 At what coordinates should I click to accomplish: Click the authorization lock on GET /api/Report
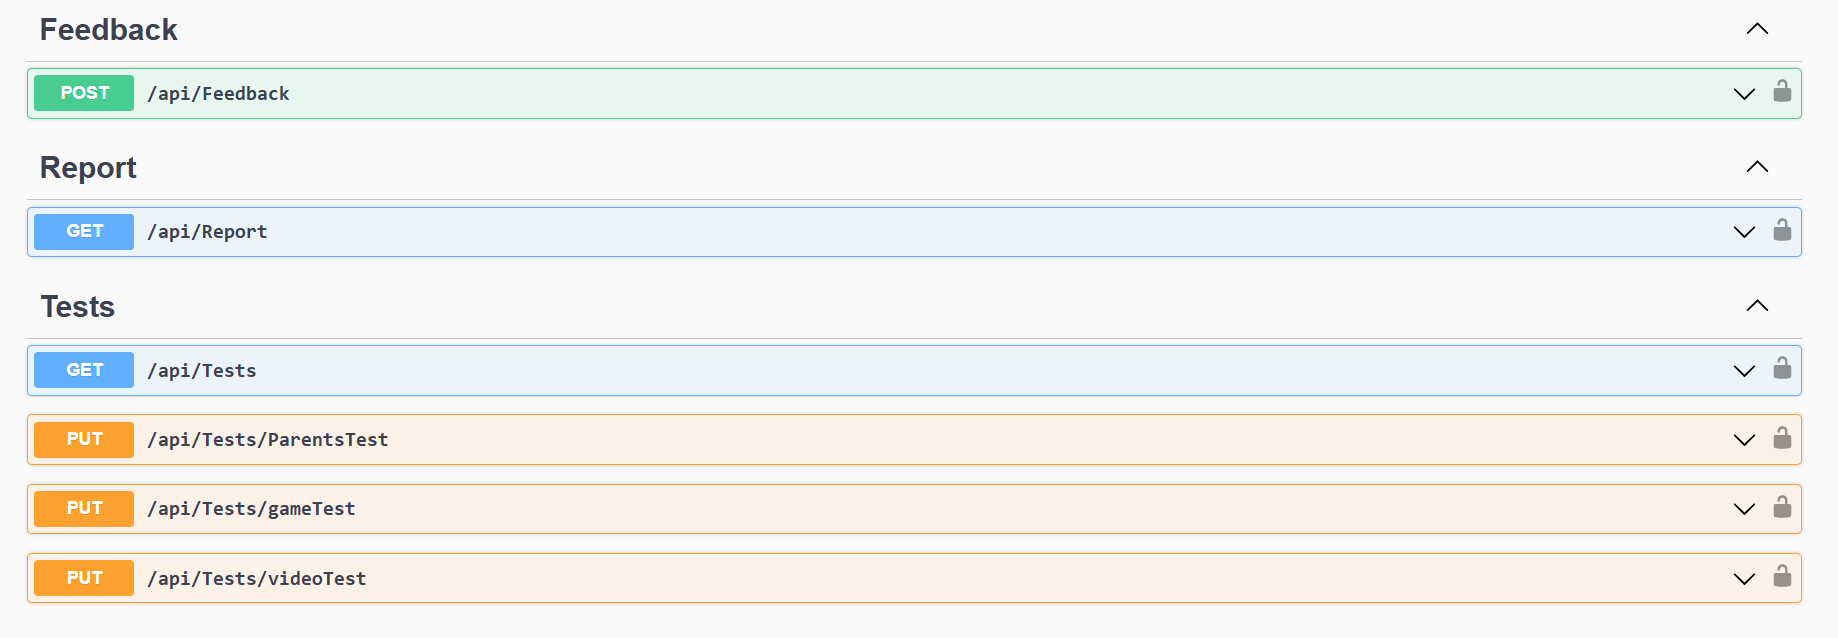1782,231
